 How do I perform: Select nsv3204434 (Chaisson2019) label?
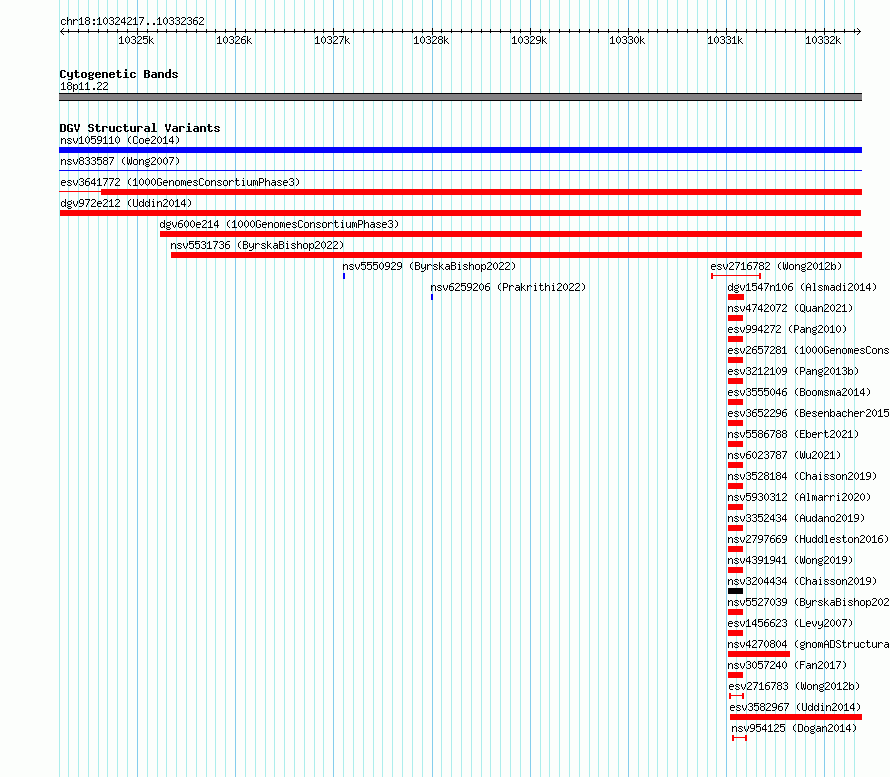click(x=802, y=581)
